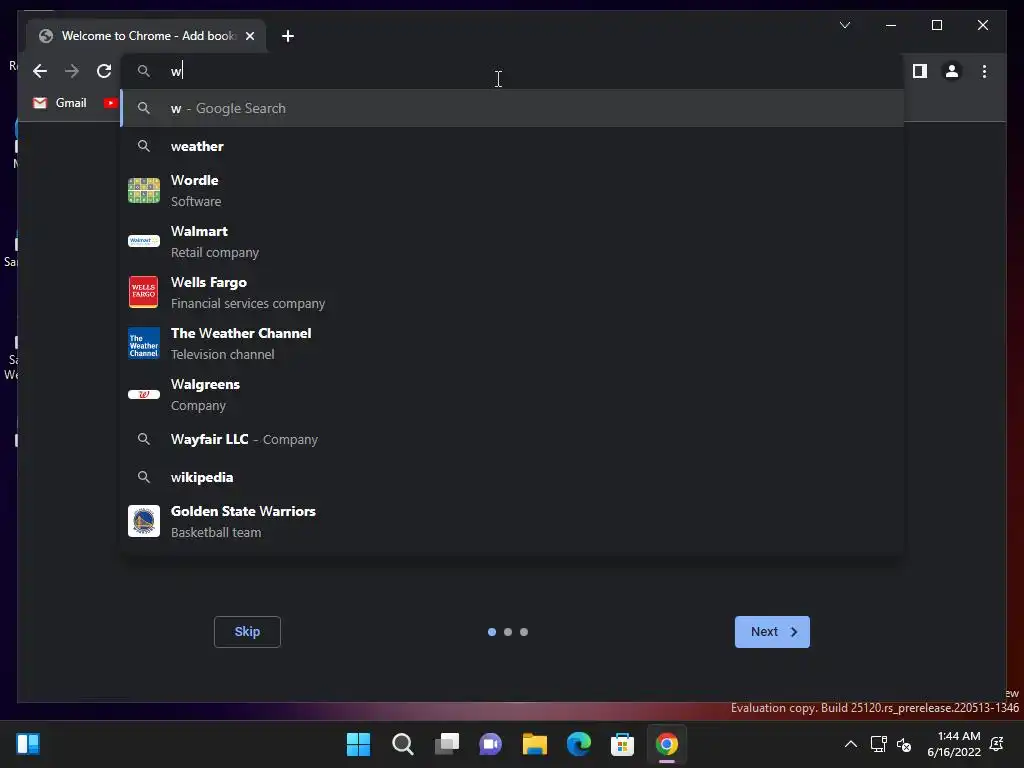This screenshot has width=1024, height=768.
Task: Select The Weather Channel suggestion
Action: coord(512,344)
